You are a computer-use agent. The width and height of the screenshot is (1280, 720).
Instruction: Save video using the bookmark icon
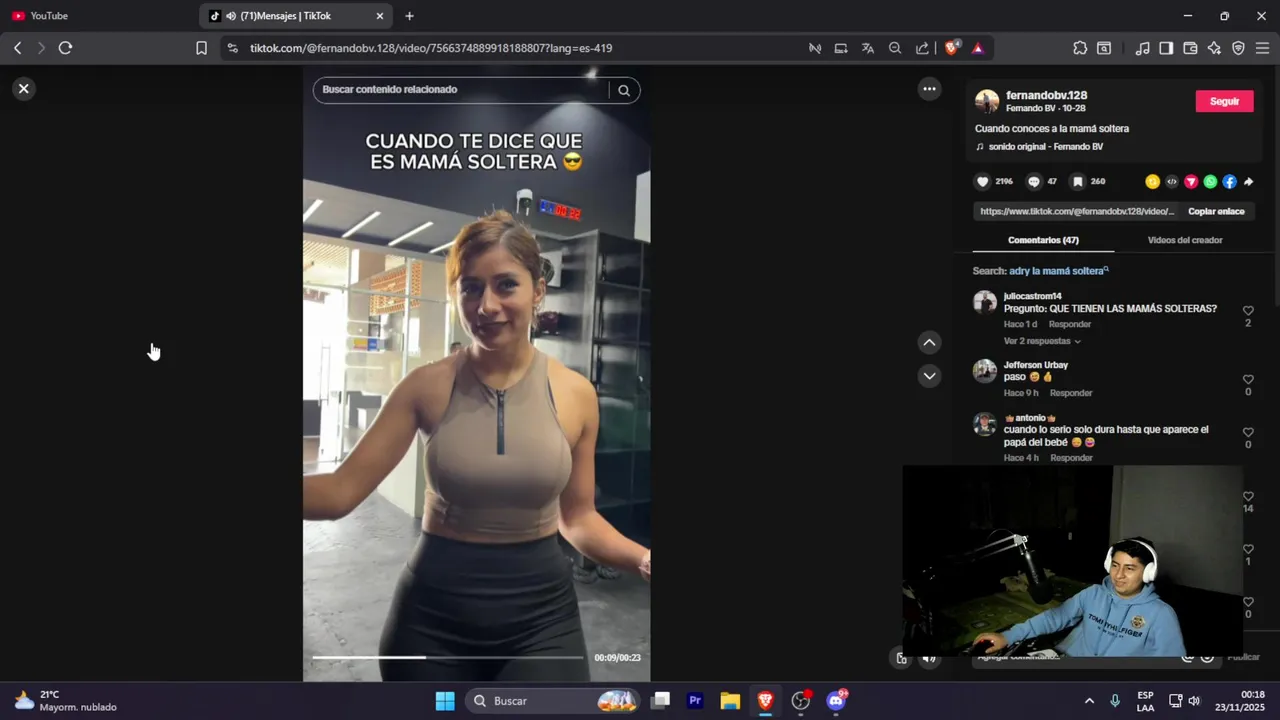(x=1077, y=182)
